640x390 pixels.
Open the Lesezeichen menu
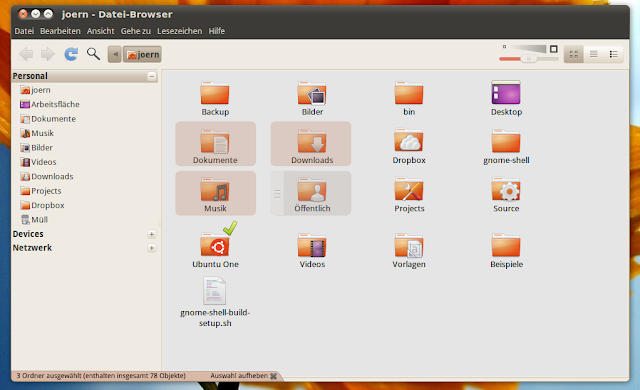180,31
